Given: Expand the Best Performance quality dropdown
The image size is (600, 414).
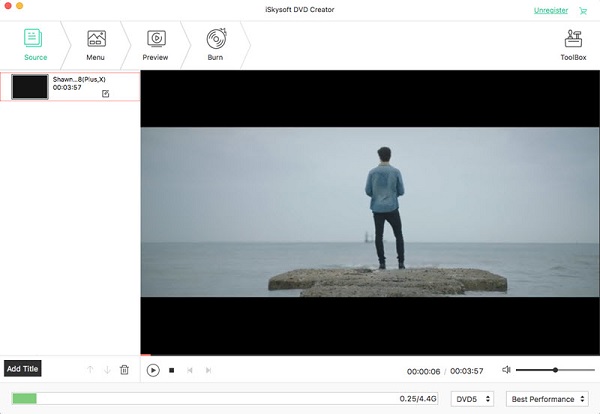Looking at the screenshot, I should click(x=547, y=399).
